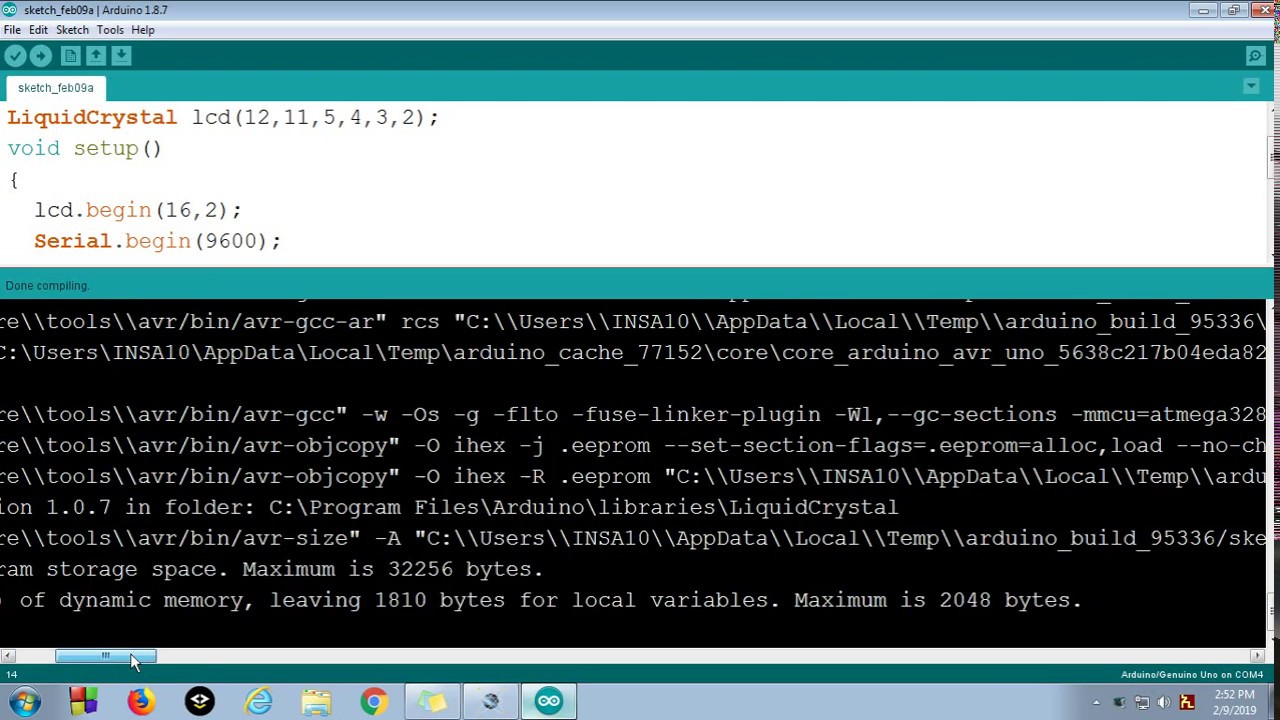
Task: Open the Sketch menu
Action: (x=72, y=30)
